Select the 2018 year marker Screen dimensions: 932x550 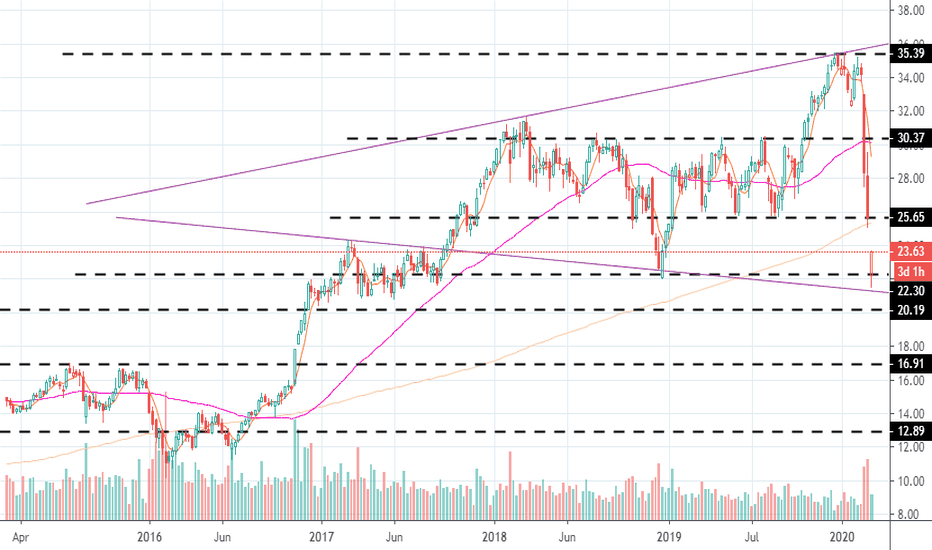(x=494, y=537)
